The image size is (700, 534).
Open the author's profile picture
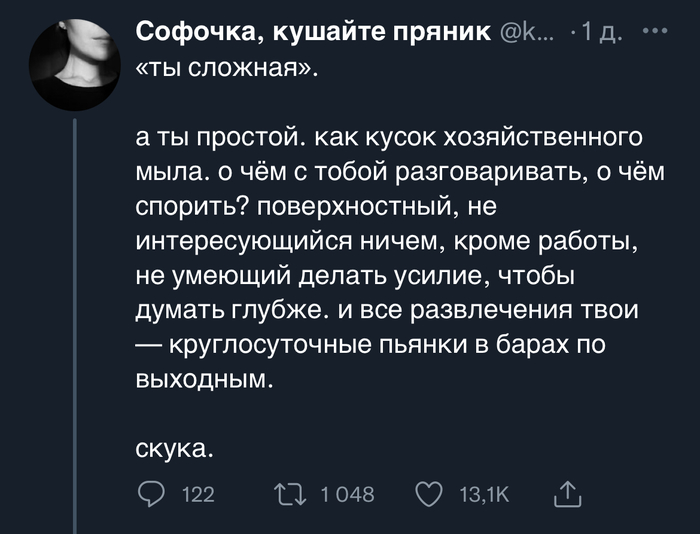75,66
